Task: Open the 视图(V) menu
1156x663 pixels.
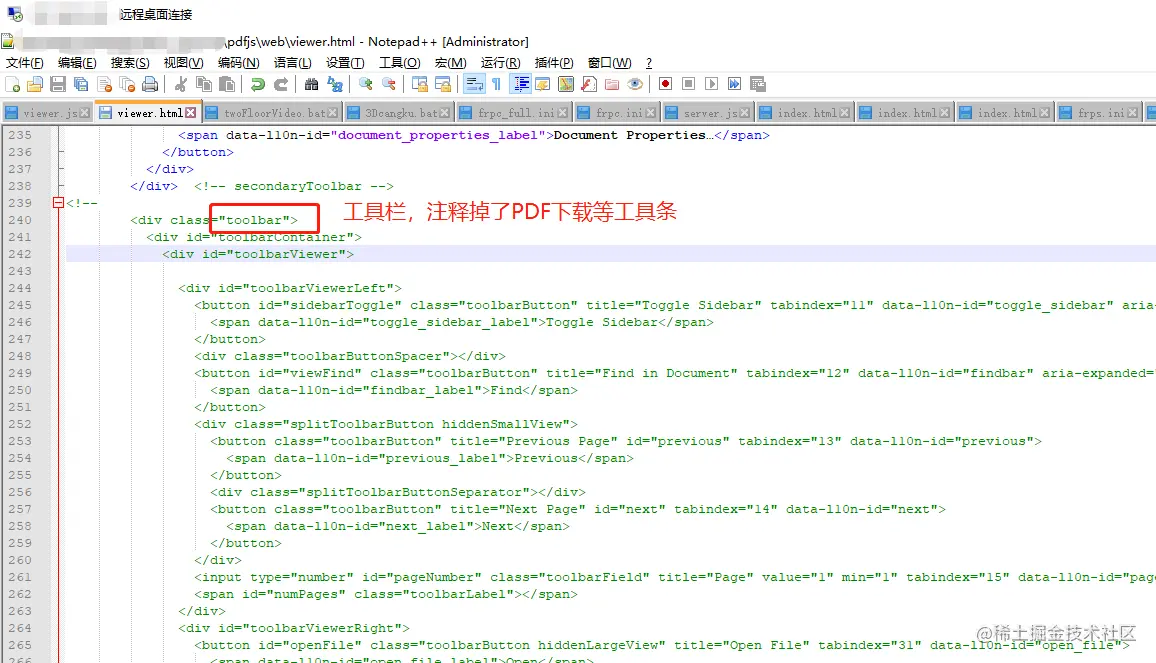Action: coord(184,63)
